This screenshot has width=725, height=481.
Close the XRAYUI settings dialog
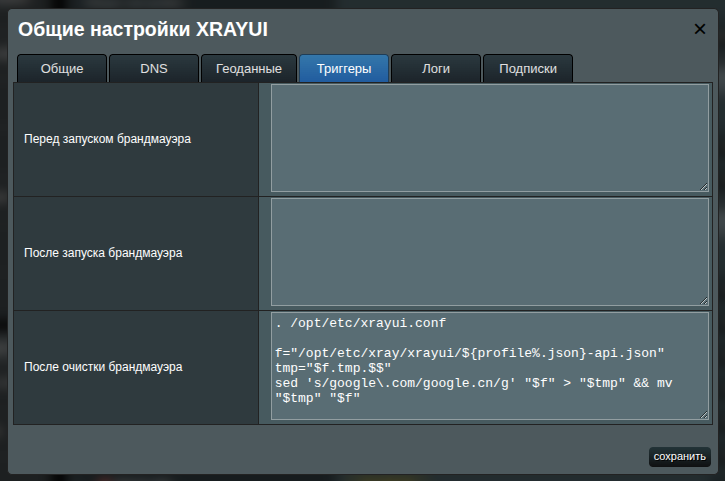coord(700,29)
